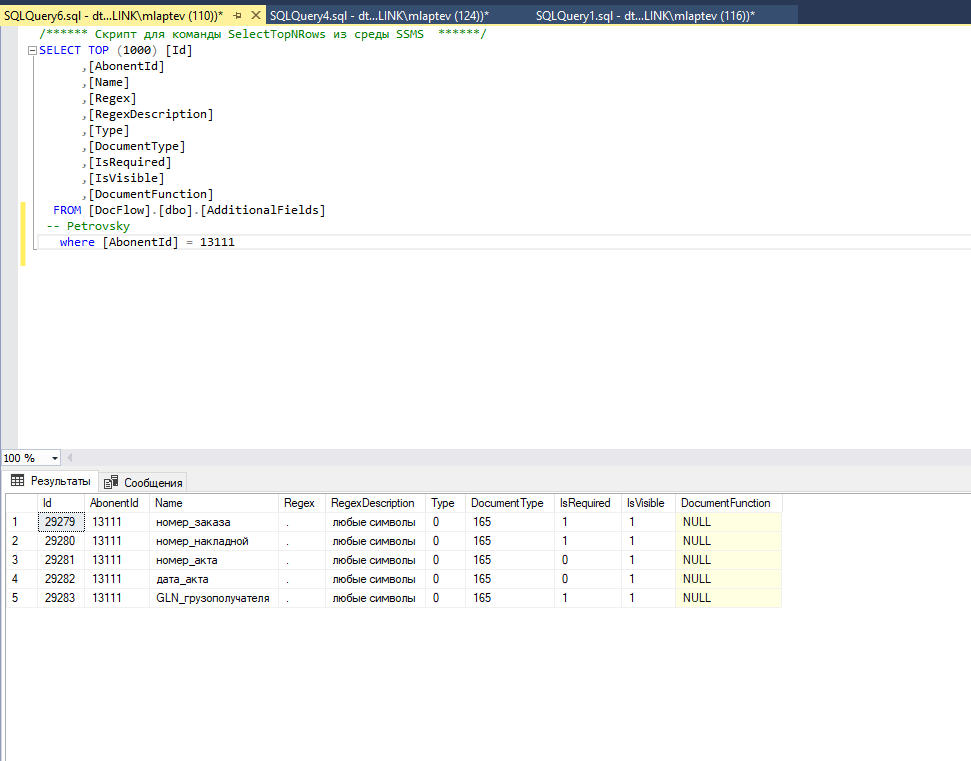Image resolution: width=971 pixels, height=761 pixels.
Task: Click the IsRequired column header
Action: tap(585, 503)
